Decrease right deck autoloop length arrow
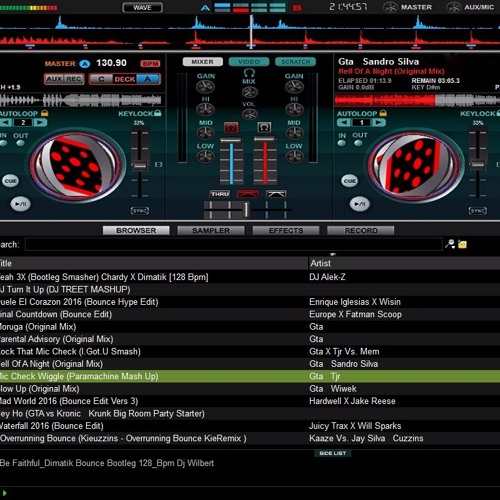The width and height of the screenshot is (500, 500). pos(344,122)
